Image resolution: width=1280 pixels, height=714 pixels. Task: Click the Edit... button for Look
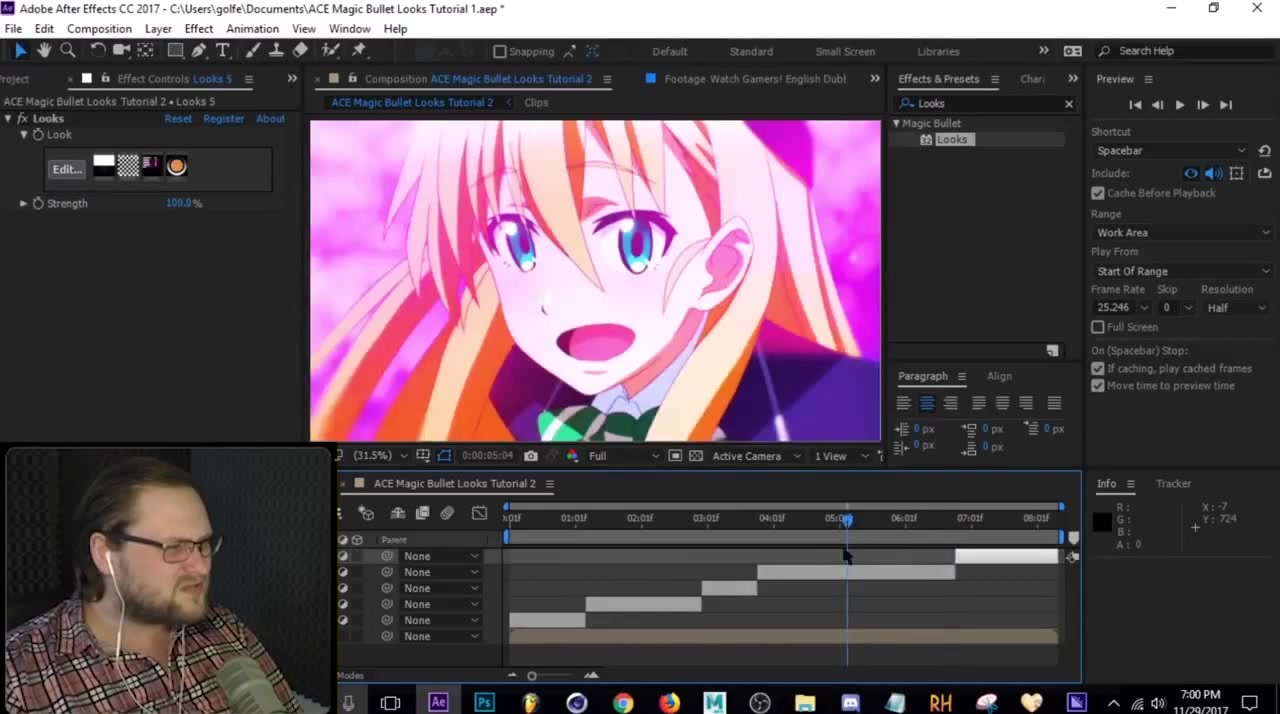tap(67, 169)
